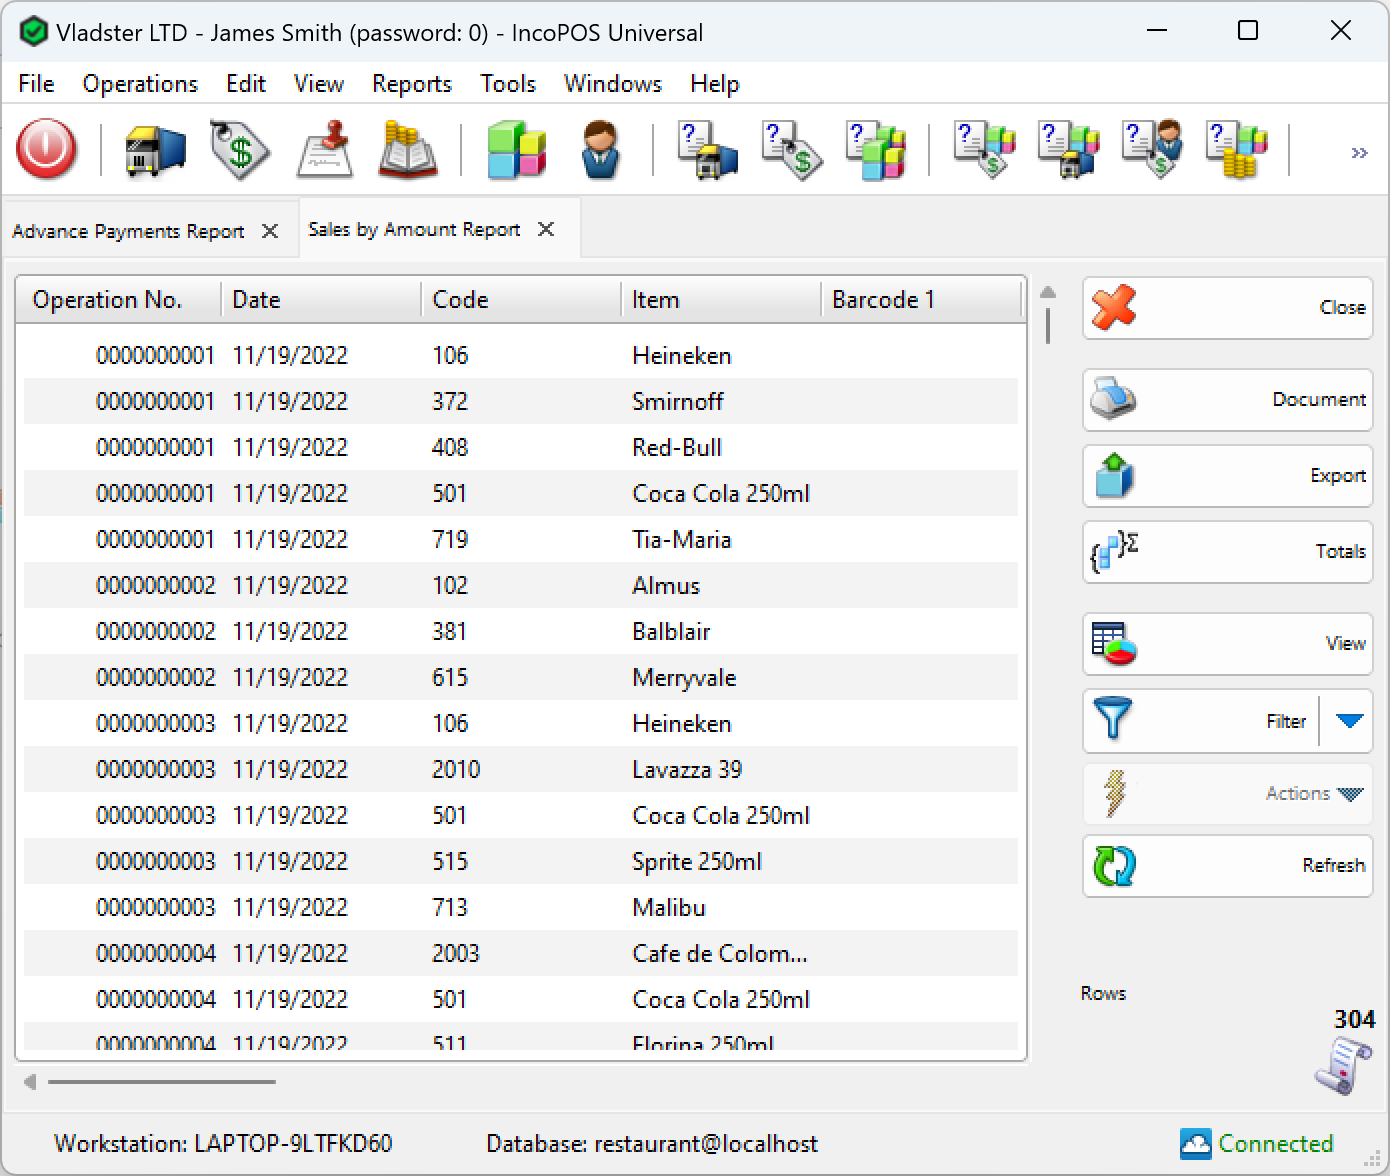Click the horizontal scrollbar left arrow
Image resolution: width=1390 pixels, height=1176 pixels.
(x=30, y=1081)
